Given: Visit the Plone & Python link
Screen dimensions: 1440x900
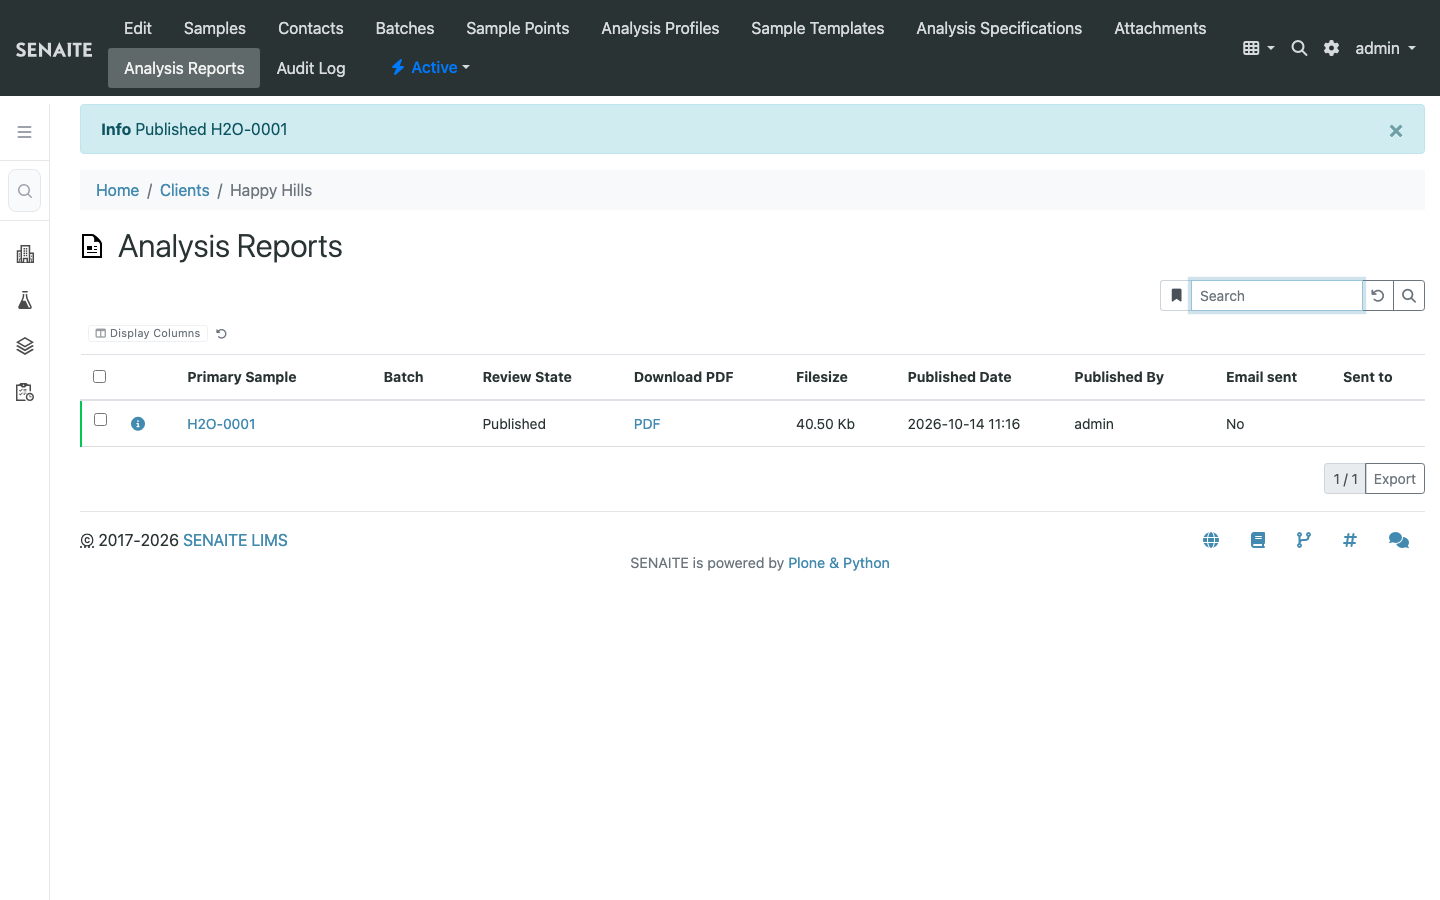Looking at the screenshot, I should (839, 563).
